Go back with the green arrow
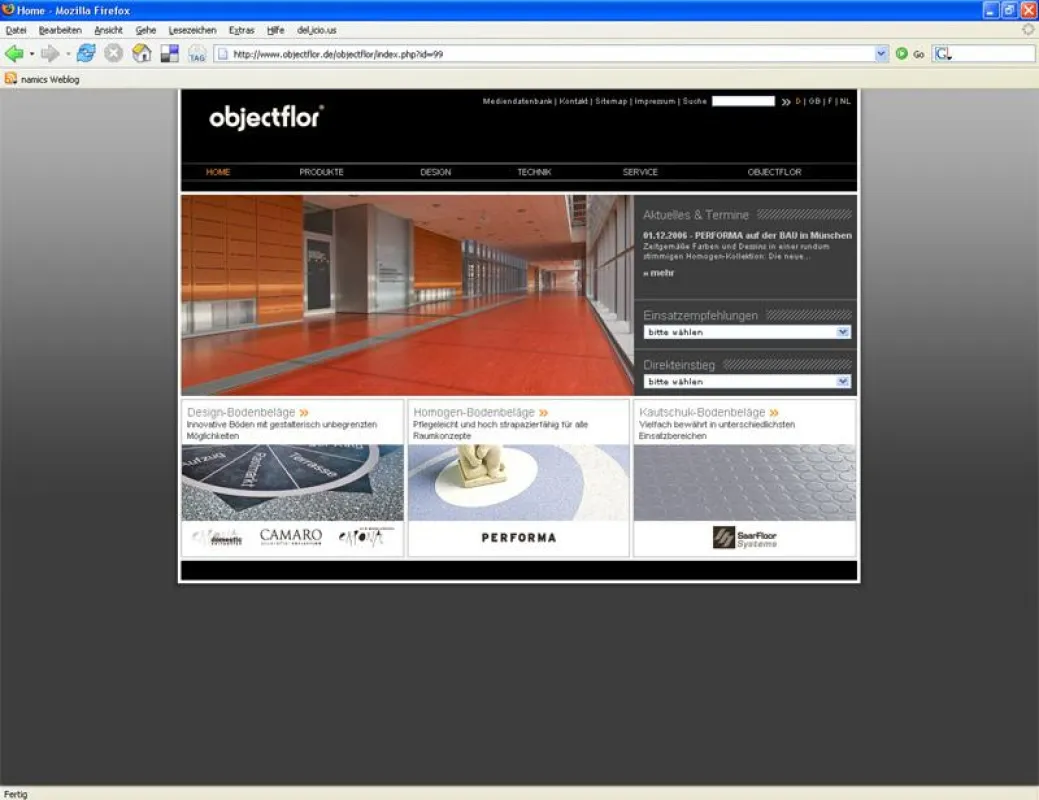 click(13, 54)
